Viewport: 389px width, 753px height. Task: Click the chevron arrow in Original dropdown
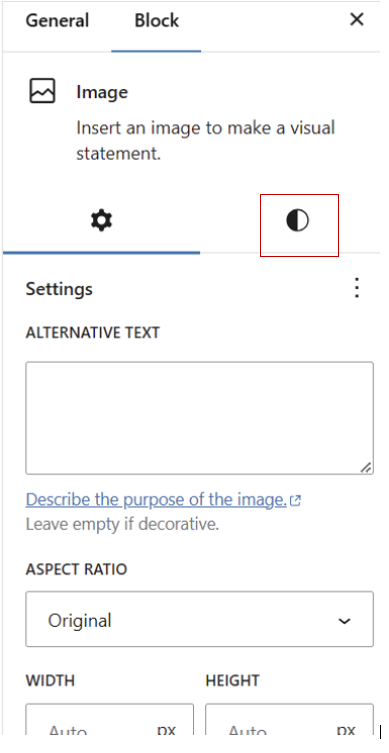[x=344, y=621]
